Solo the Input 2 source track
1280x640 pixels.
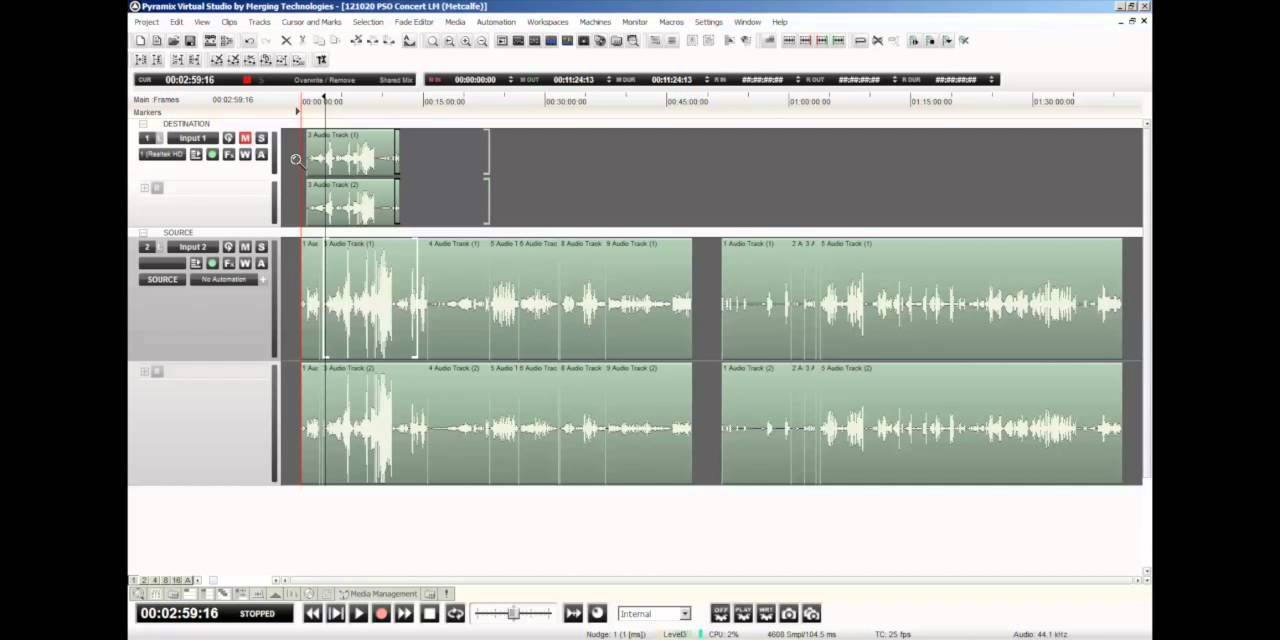tap(261, 247)
